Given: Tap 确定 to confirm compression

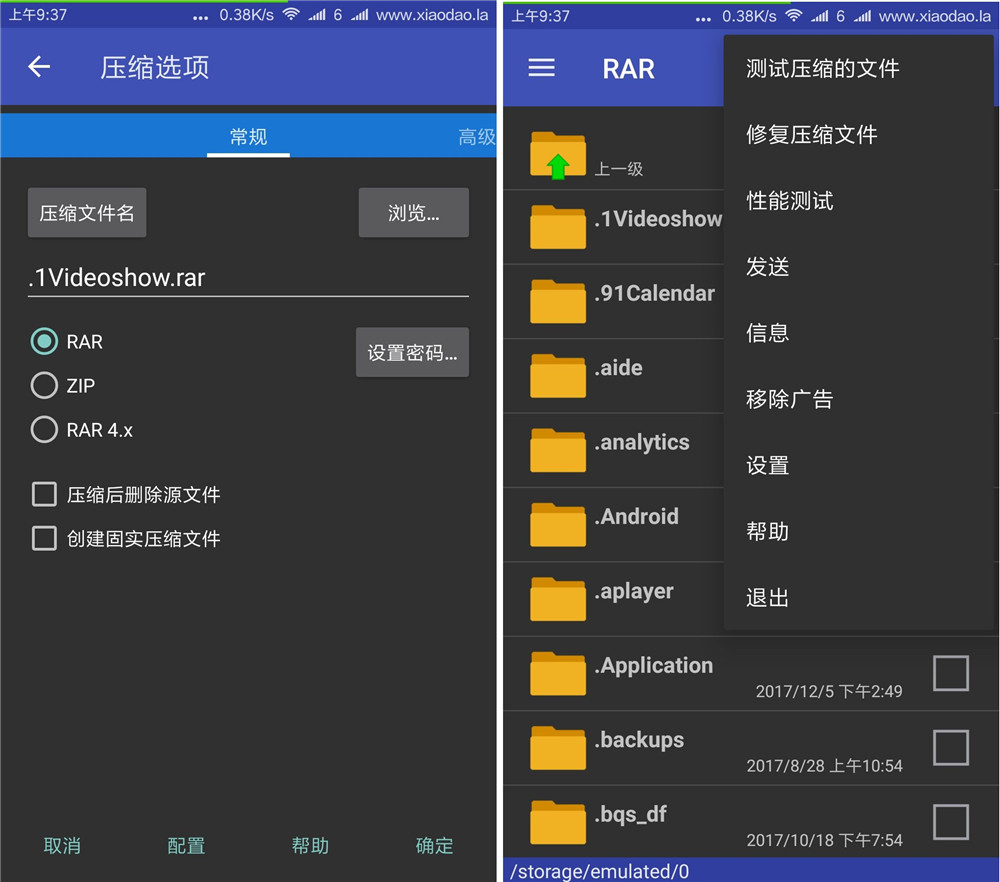Looking at the screenshot, I should coord(434,846).
